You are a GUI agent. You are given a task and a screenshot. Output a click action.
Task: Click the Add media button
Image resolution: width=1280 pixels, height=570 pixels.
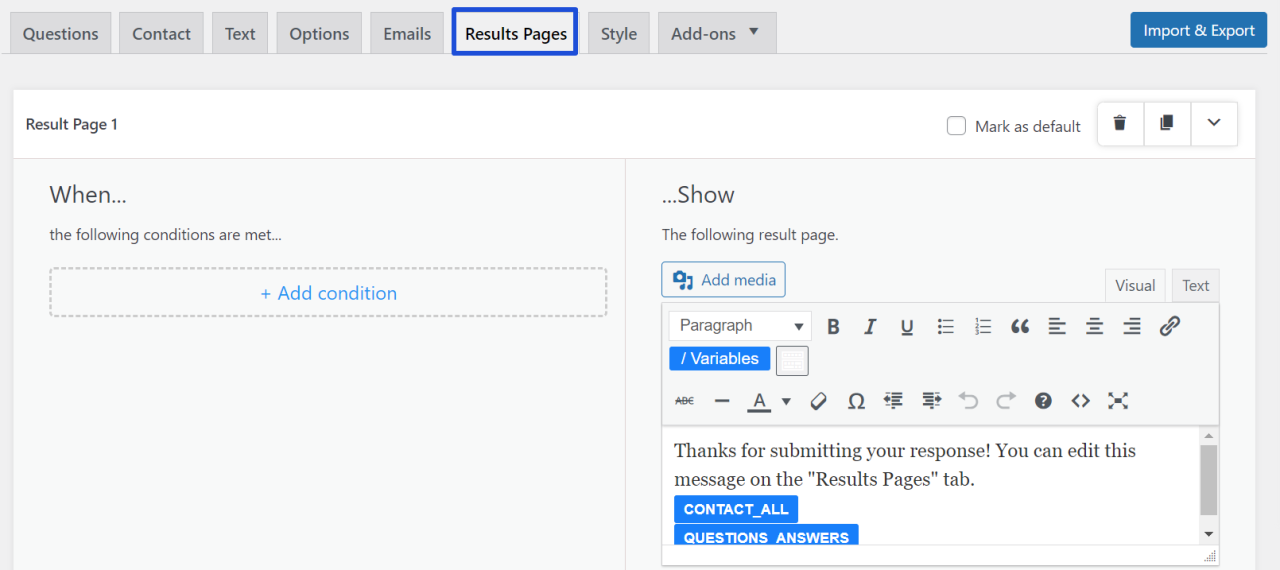click(724, 280)
